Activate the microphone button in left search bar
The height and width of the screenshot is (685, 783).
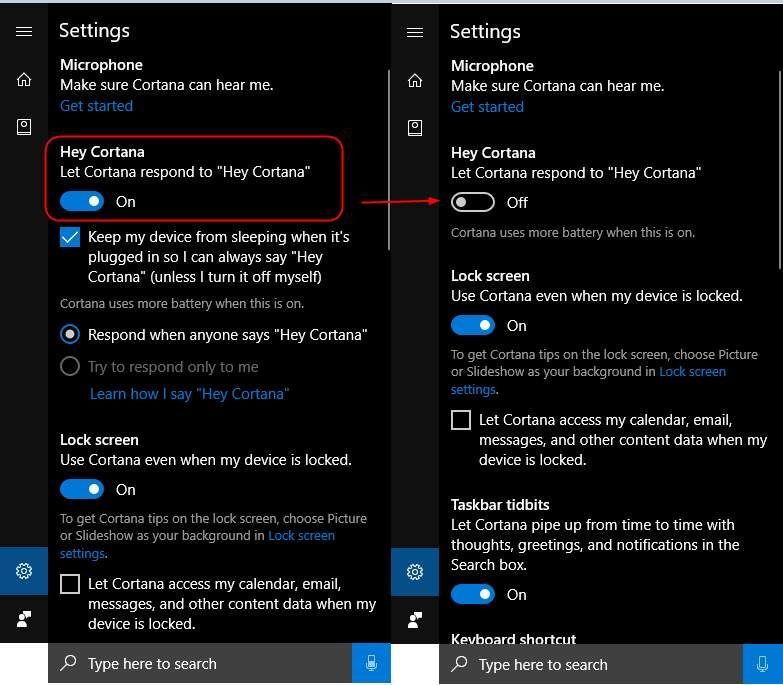pos(371,663)
